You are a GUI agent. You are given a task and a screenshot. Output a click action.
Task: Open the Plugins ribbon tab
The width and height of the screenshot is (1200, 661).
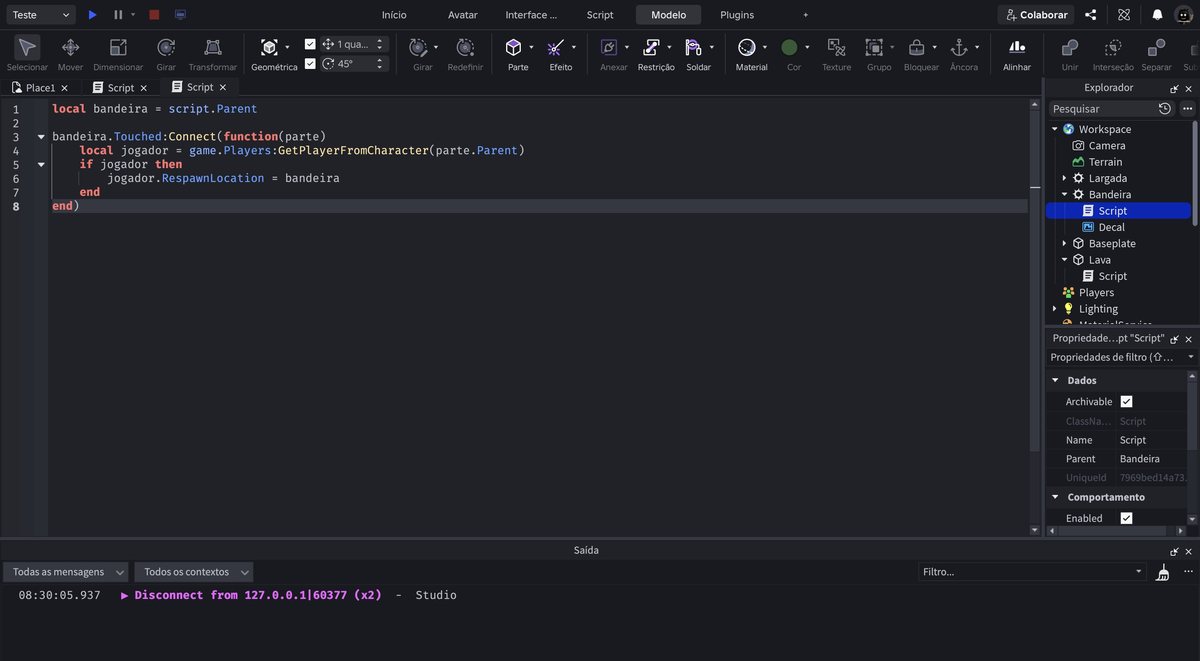coord(737,15)
